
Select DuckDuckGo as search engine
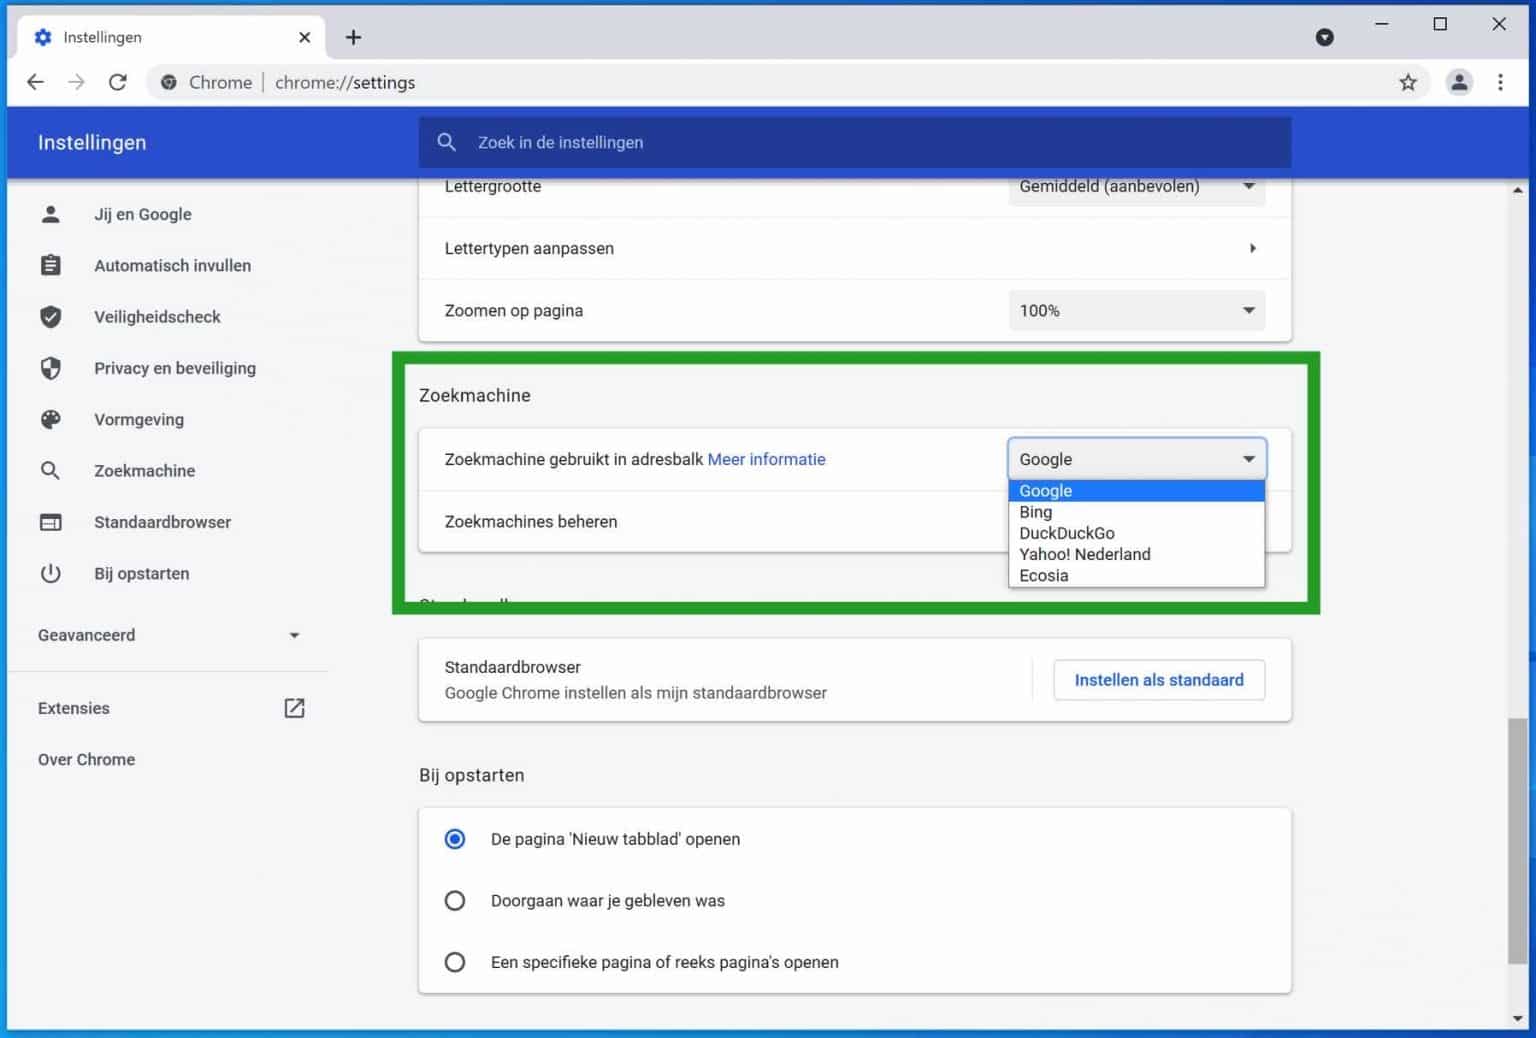click(x=1137, y=533)
